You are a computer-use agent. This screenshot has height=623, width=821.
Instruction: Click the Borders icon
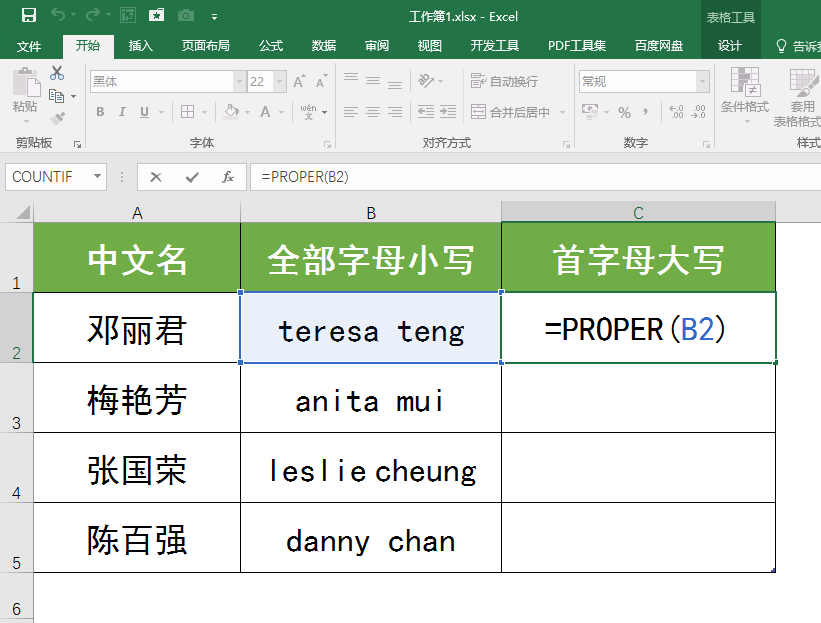click(187, 112)
